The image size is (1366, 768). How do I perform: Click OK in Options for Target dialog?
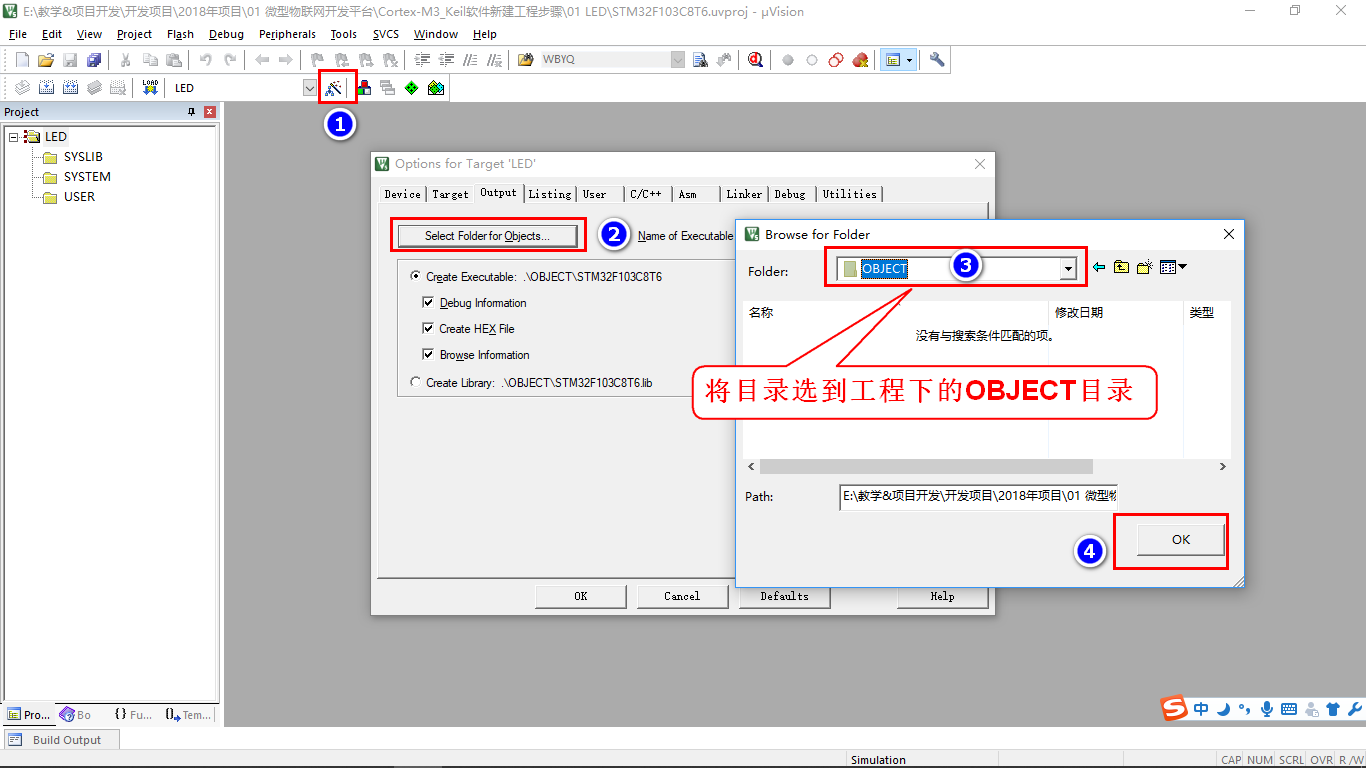point(580,596)
